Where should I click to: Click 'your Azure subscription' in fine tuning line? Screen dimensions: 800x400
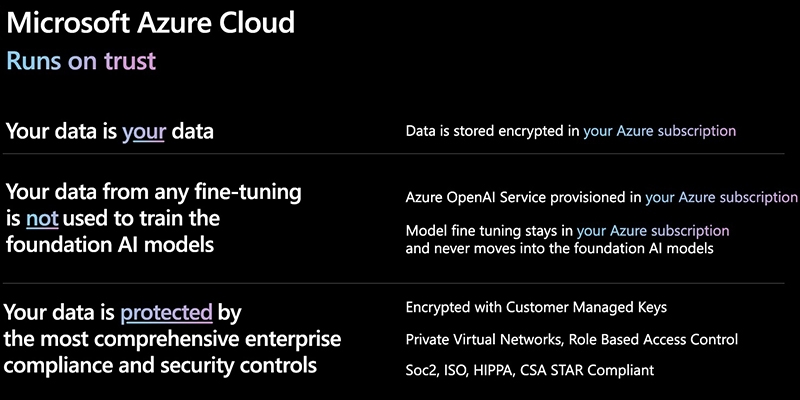coord(653,231)
